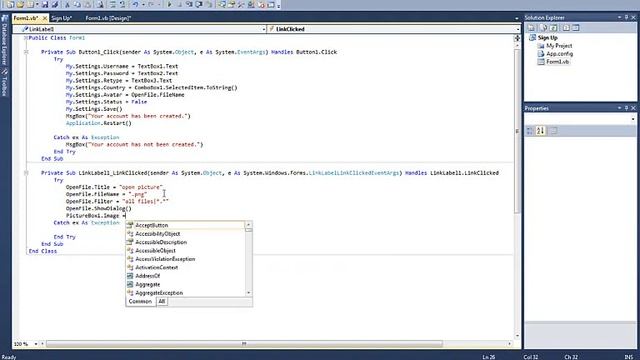Open the Add New Item dropdown arrow

pos(37,5)
